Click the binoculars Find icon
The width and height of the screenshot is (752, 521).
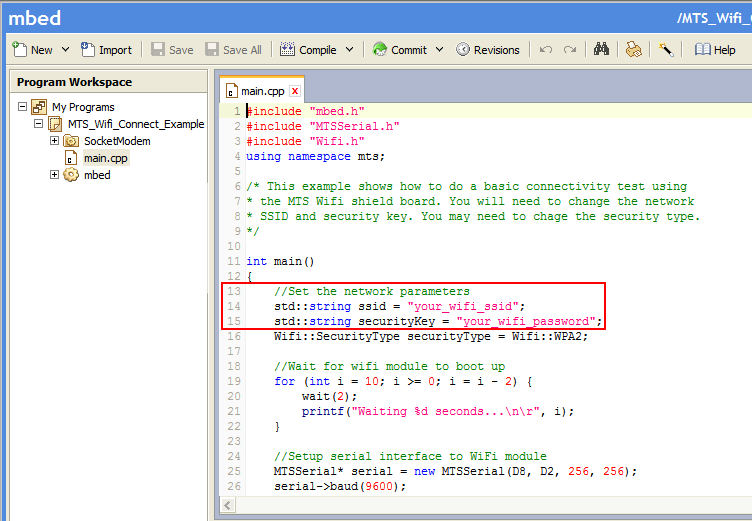tap(601, 49)
